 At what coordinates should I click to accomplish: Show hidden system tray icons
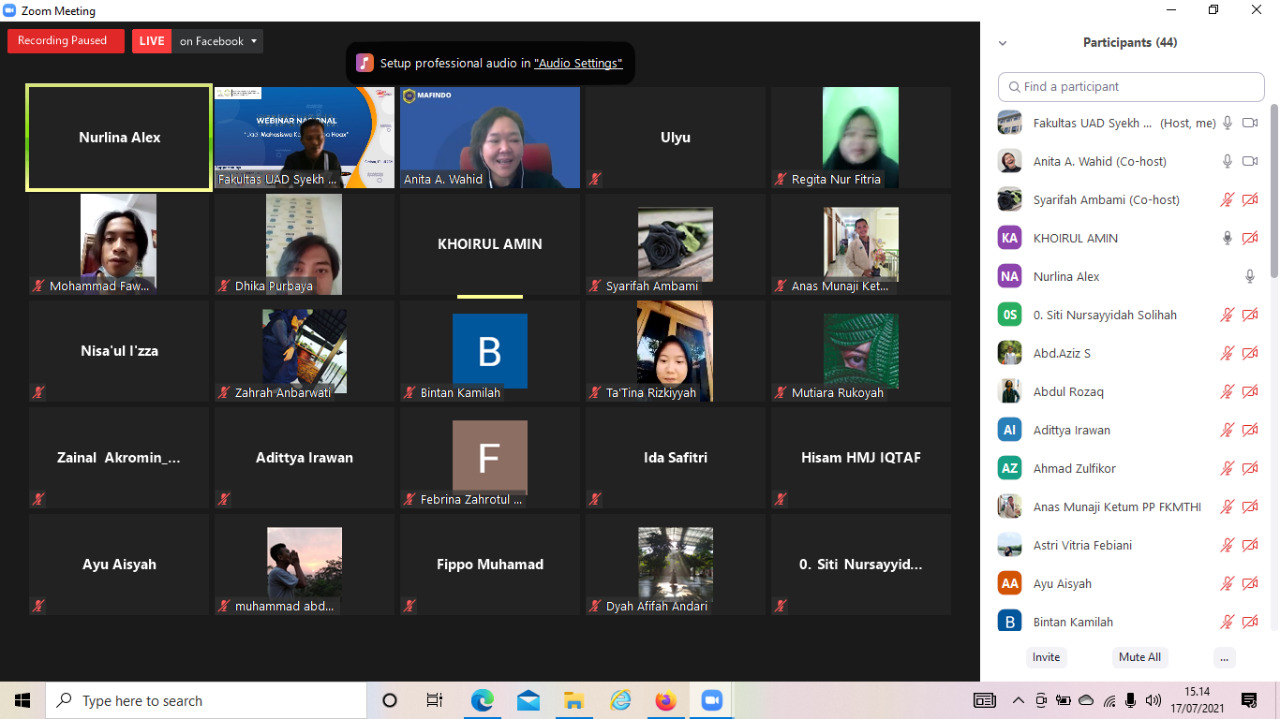[x=1018, y=700]
